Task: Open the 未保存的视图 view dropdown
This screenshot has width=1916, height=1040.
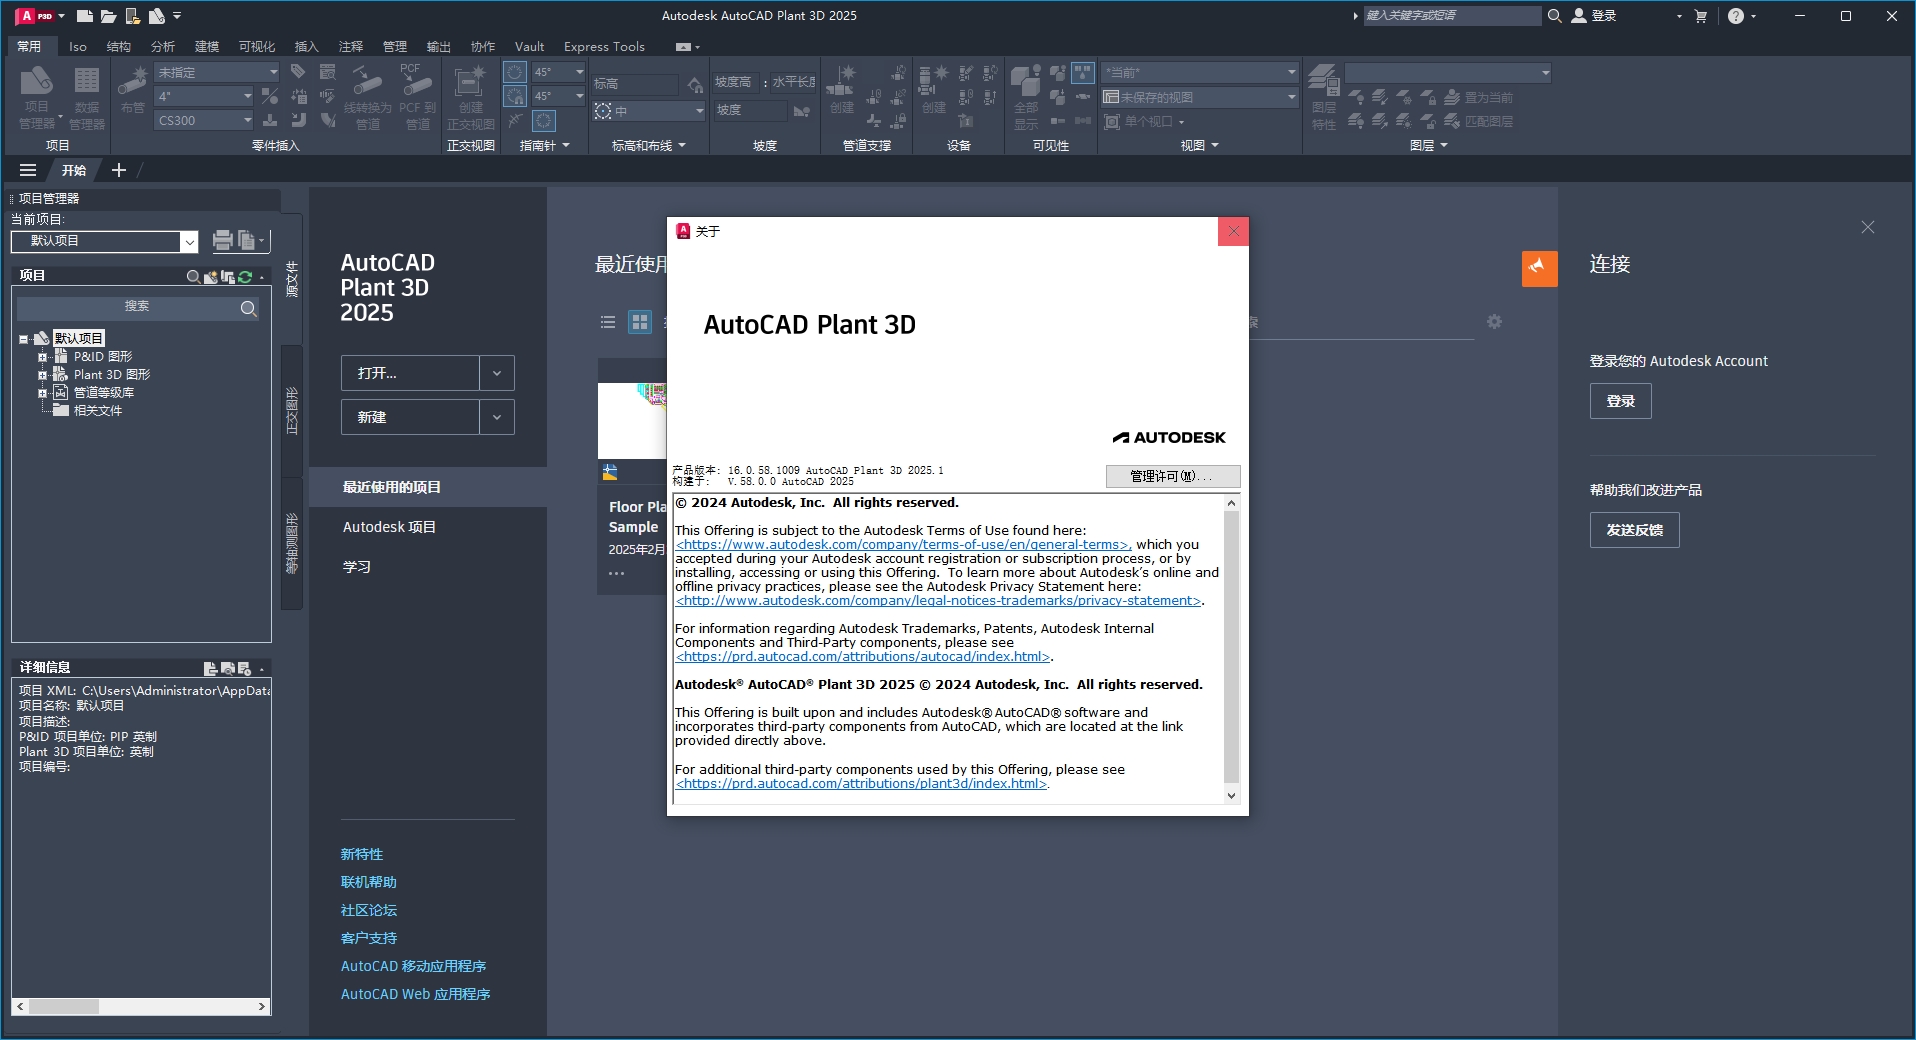Action: tap(1198, 96)
